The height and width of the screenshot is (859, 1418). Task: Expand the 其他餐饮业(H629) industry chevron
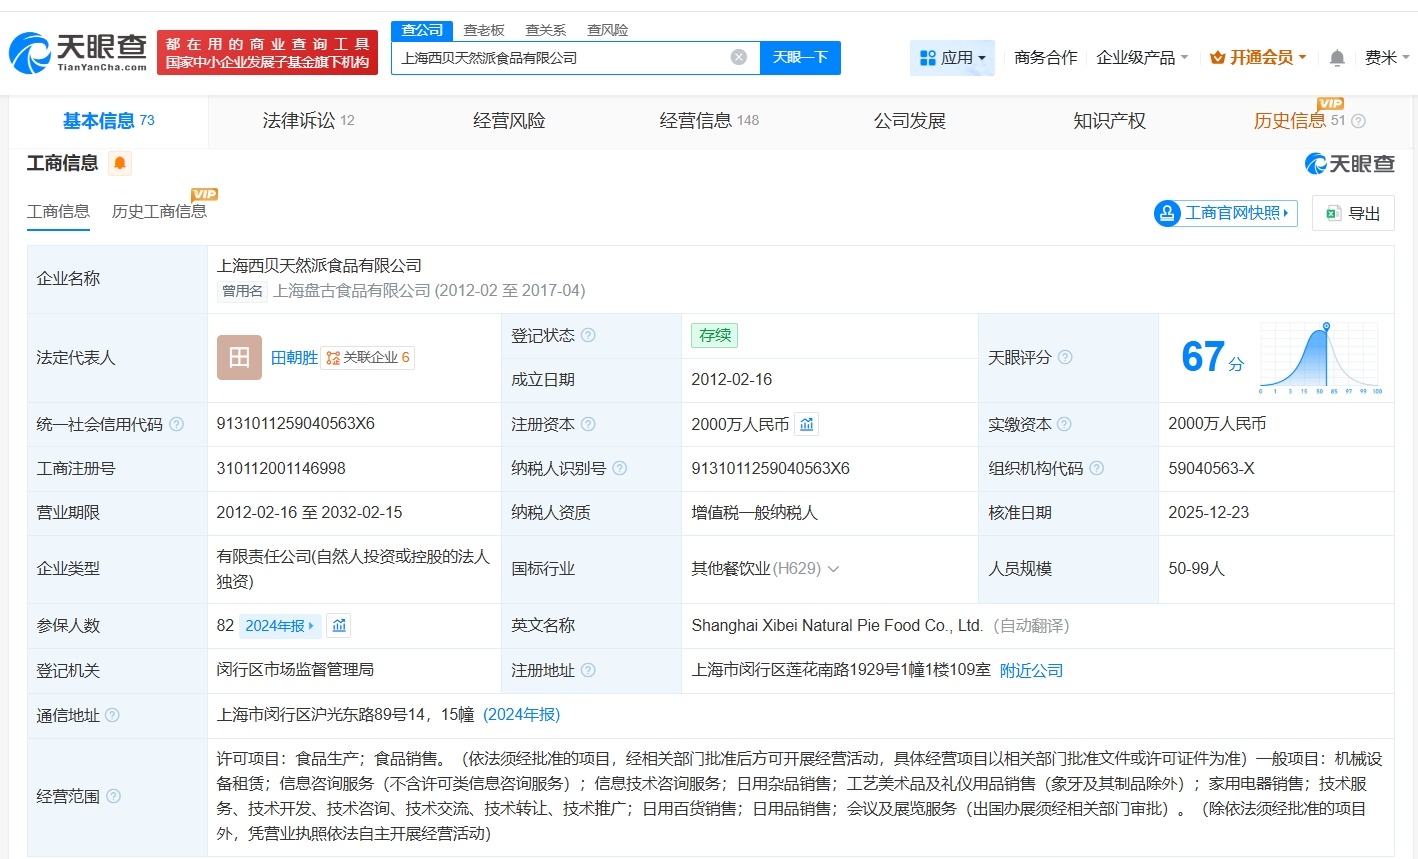[833, 569]
